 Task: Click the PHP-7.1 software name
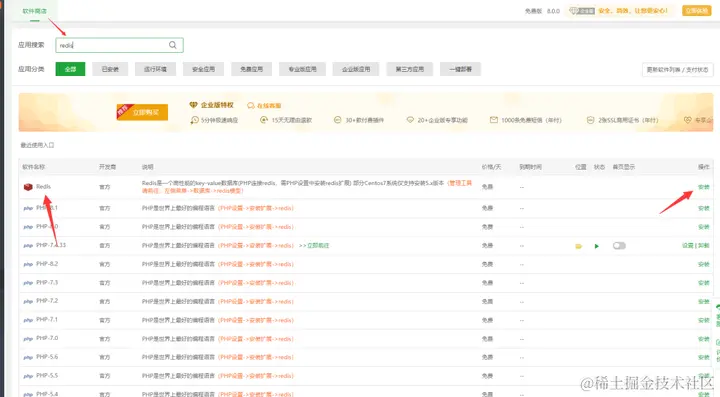[47, 319]
